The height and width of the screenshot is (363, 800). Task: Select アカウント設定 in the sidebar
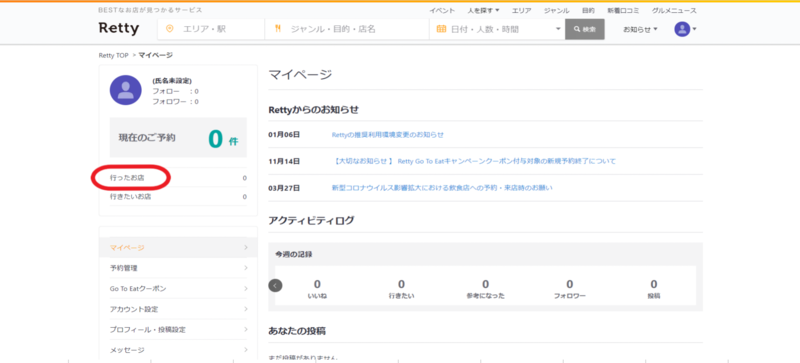(178, 309)
